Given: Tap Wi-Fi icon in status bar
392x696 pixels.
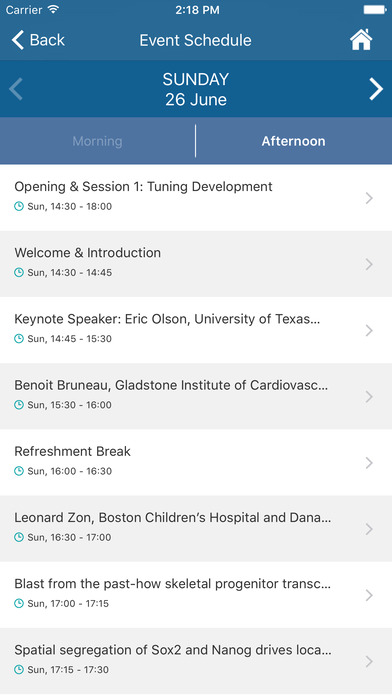Looking at the screenshot, I should [x=54, y=10].
